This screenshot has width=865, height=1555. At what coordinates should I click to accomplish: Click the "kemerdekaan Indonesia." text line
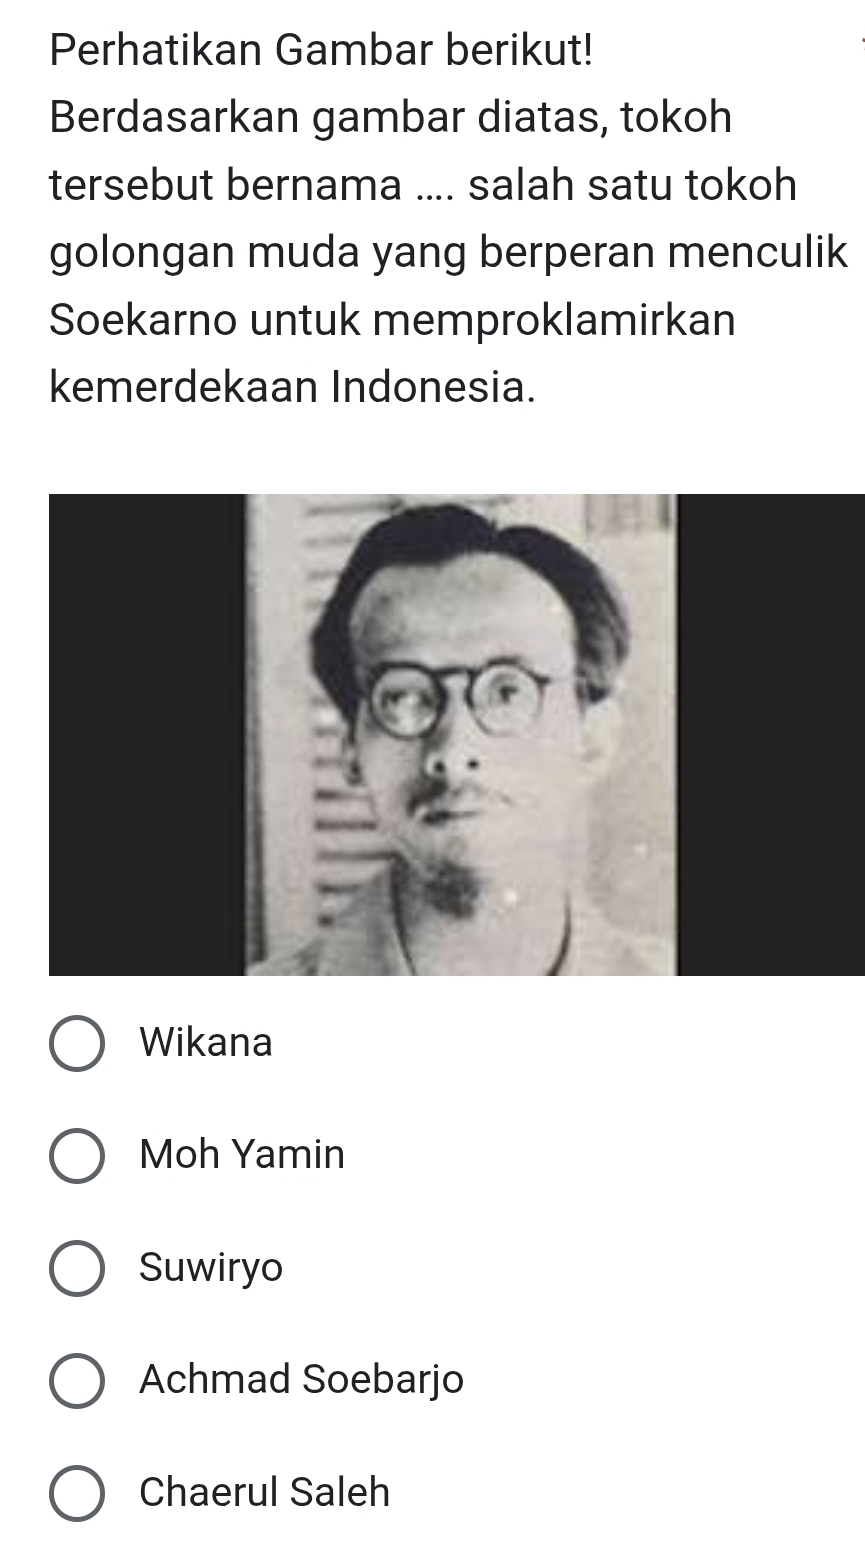[292, 388]
